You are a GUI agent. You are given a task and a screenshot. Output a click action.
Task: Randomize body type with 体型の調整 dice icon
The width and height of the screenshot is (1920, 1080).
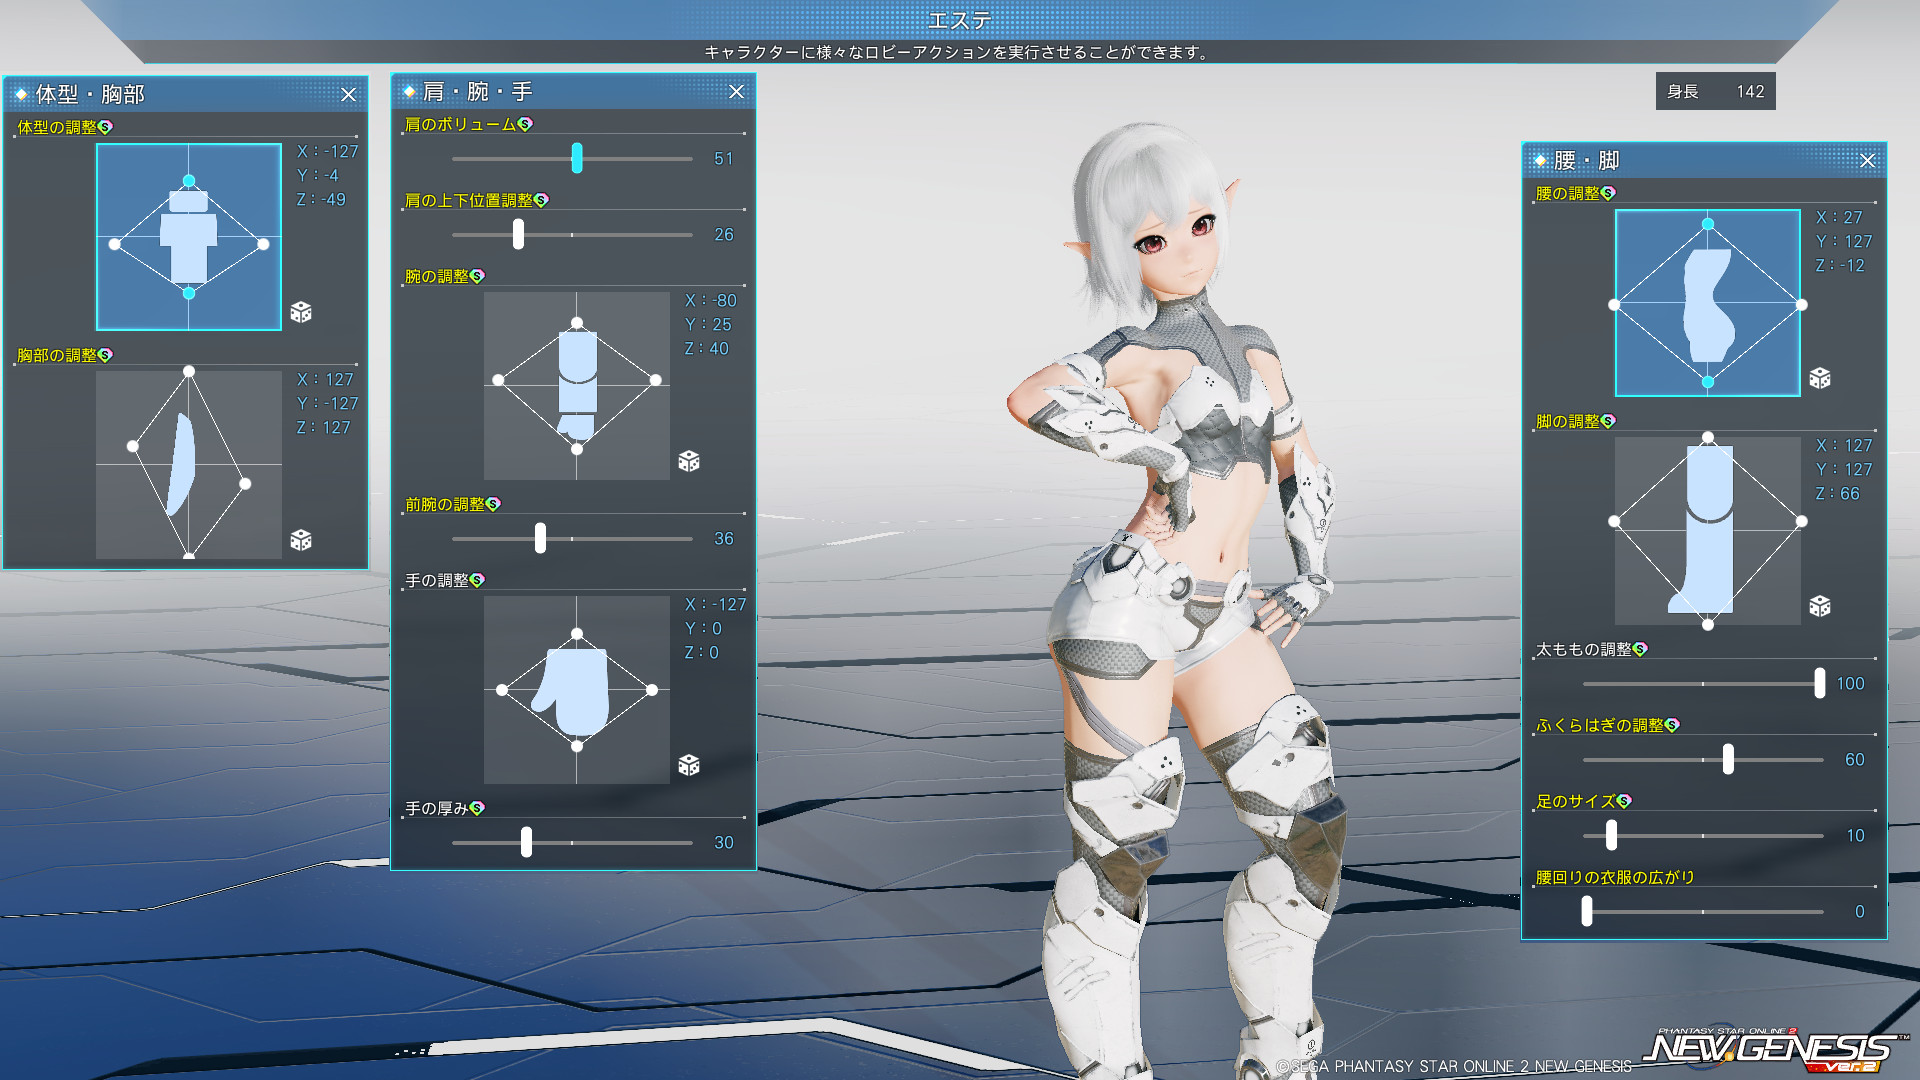point(301,312)
